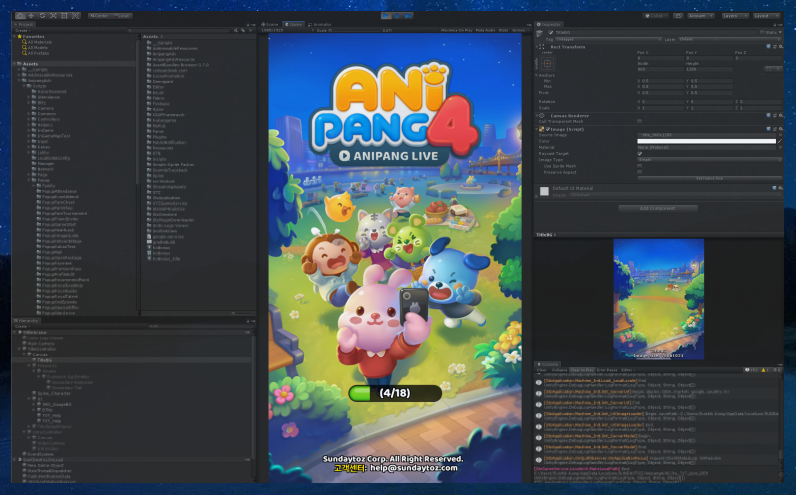Click the Project panel search field
The height and width of the screenshot is (495, 796).
180,30
